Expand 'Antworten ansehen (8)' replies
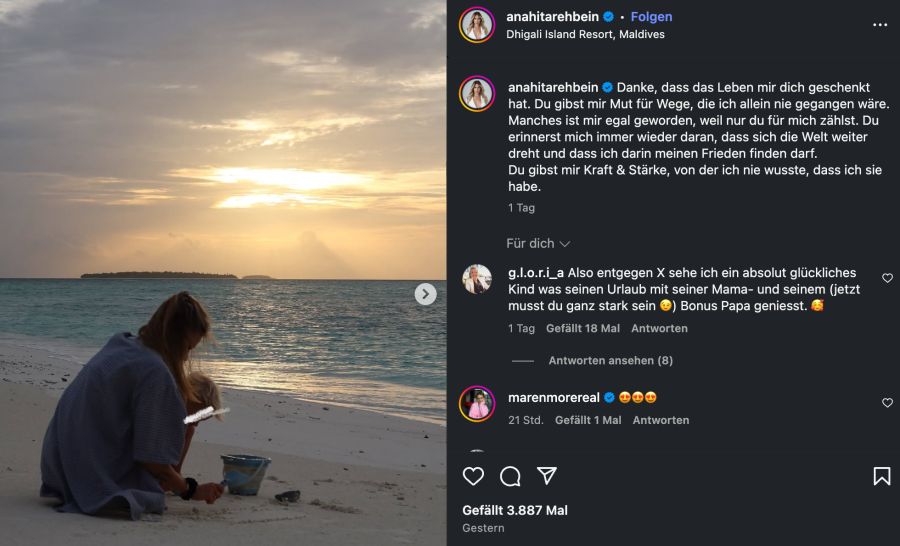 click(x=610, y=360)
